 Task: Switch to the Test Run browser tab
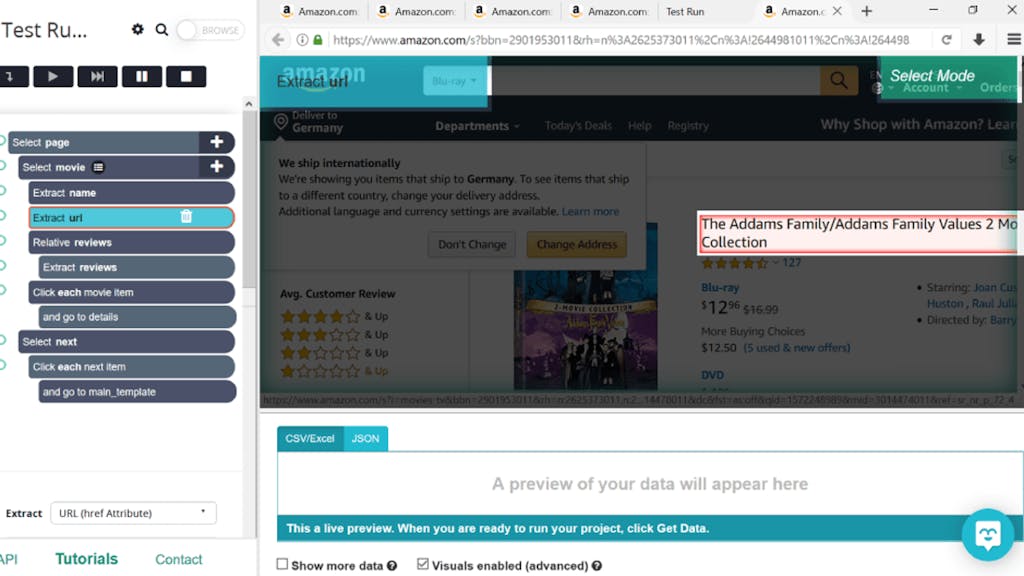(685, 11)
